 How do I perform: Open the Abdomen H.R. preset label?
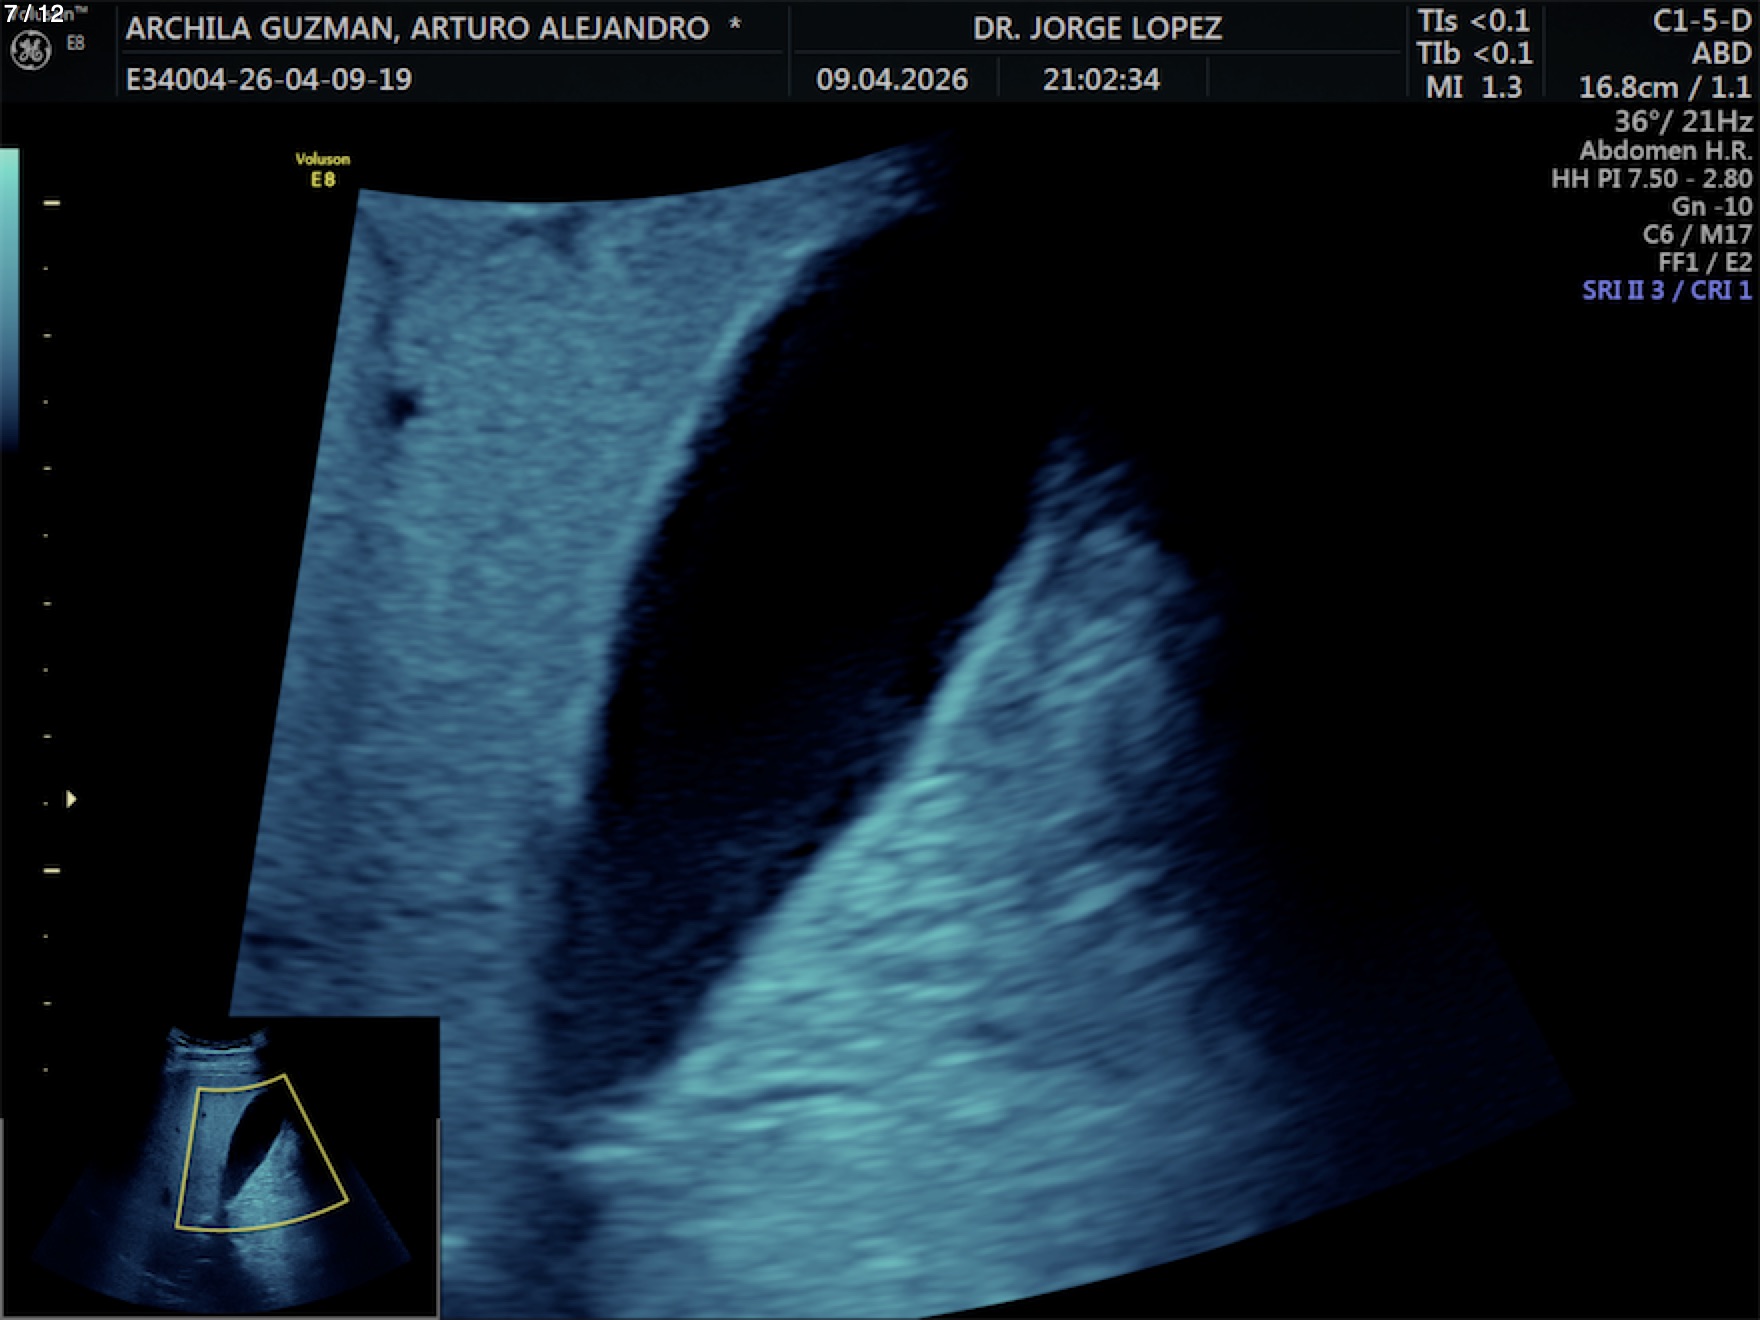(x=1665, y=151)
